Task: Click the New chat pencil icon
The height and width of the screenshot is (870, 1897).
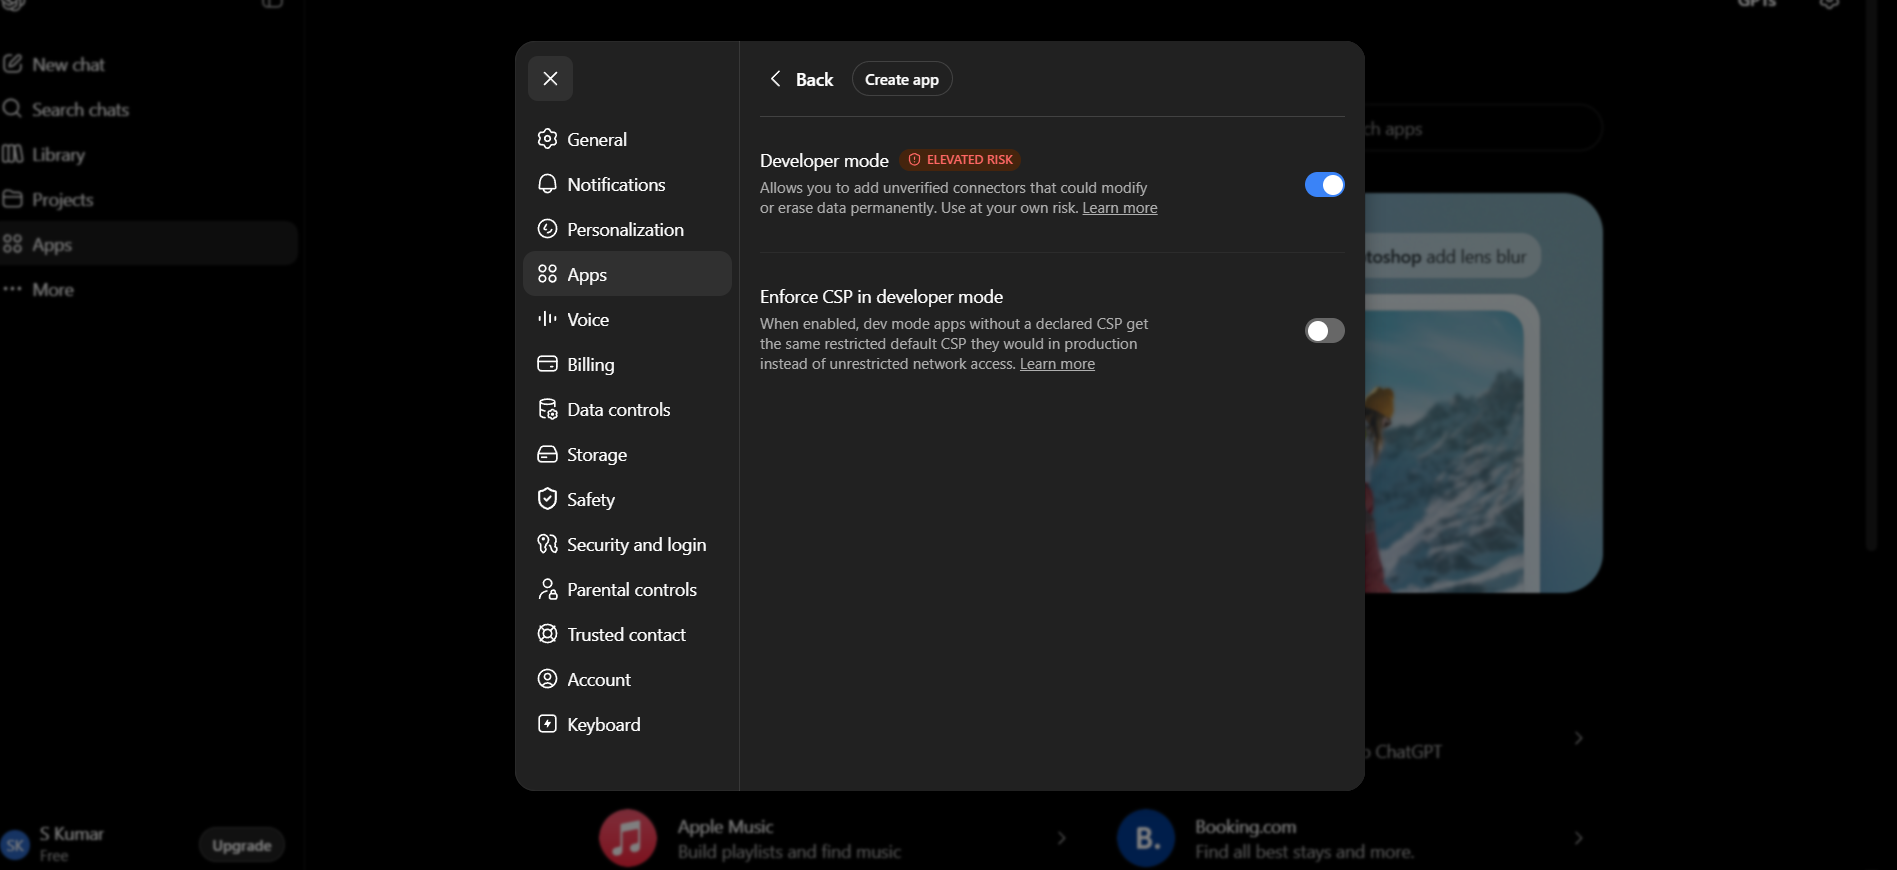Action: pyautogui.click(x=12, y=64)
